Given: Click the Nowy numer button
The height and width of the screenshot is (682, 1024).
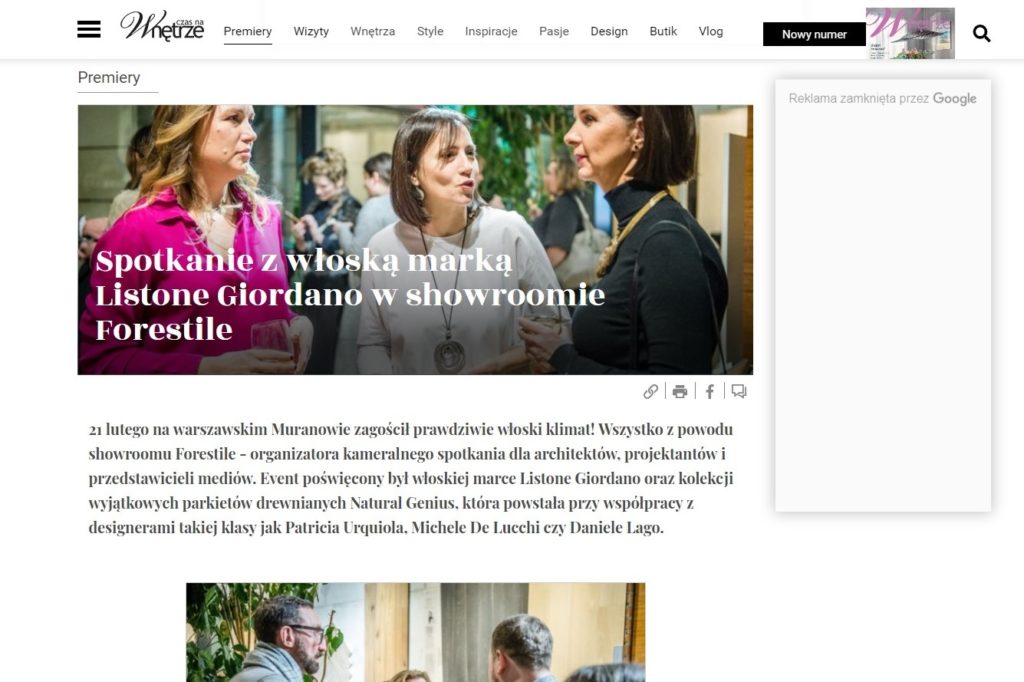Looking at the screenshot, I should click(814, 34).
